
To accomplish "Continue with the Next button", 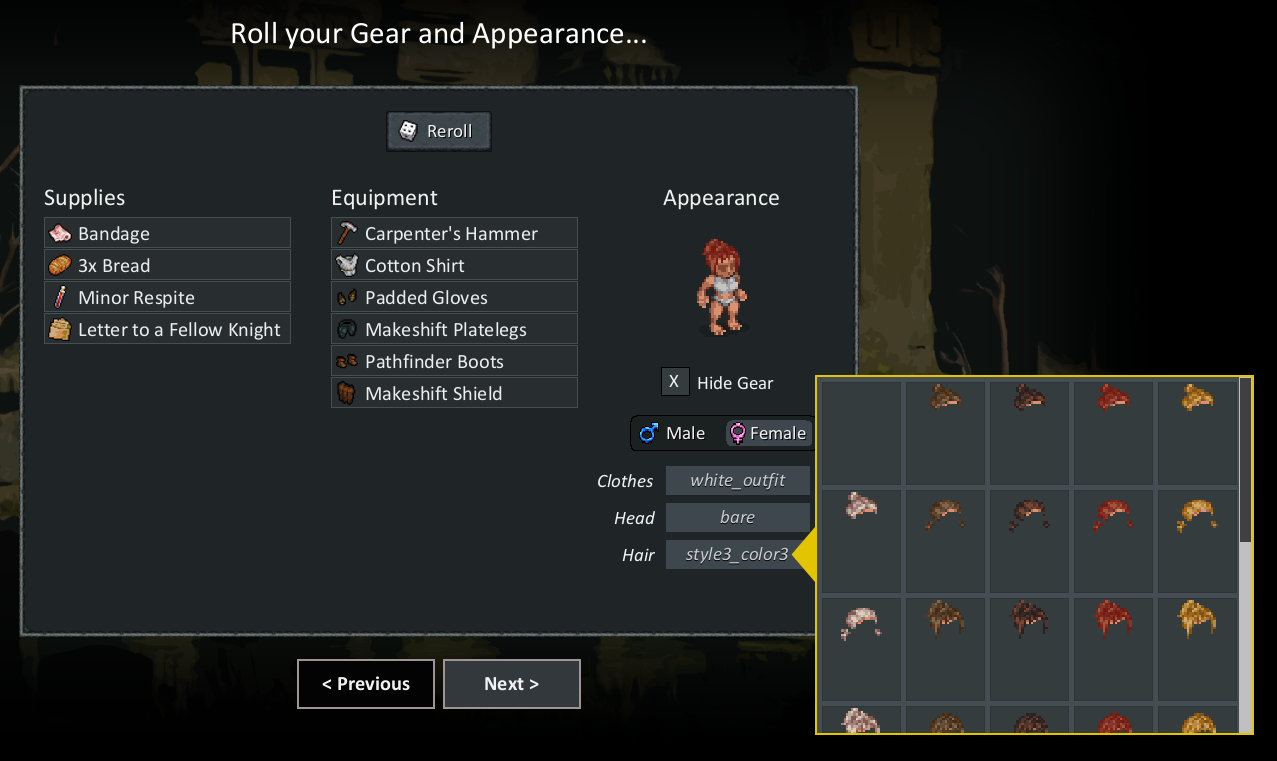I will (512, 684).
